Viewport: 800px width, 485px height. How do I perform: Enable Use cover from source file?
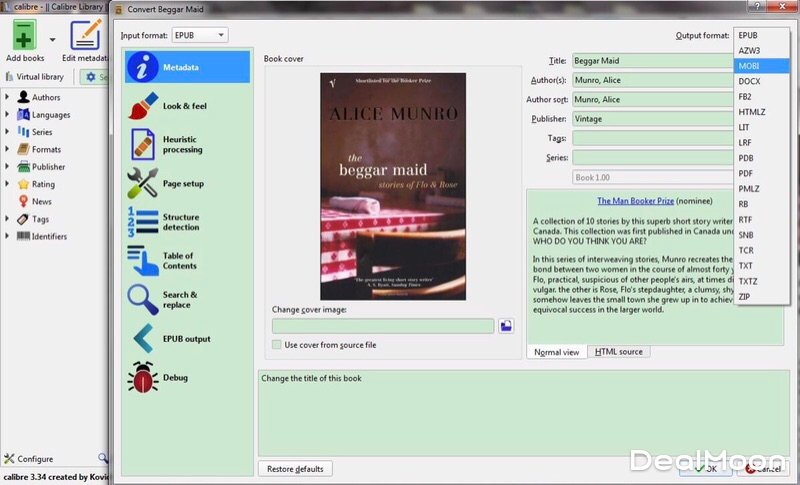click(x=277, y=345)
